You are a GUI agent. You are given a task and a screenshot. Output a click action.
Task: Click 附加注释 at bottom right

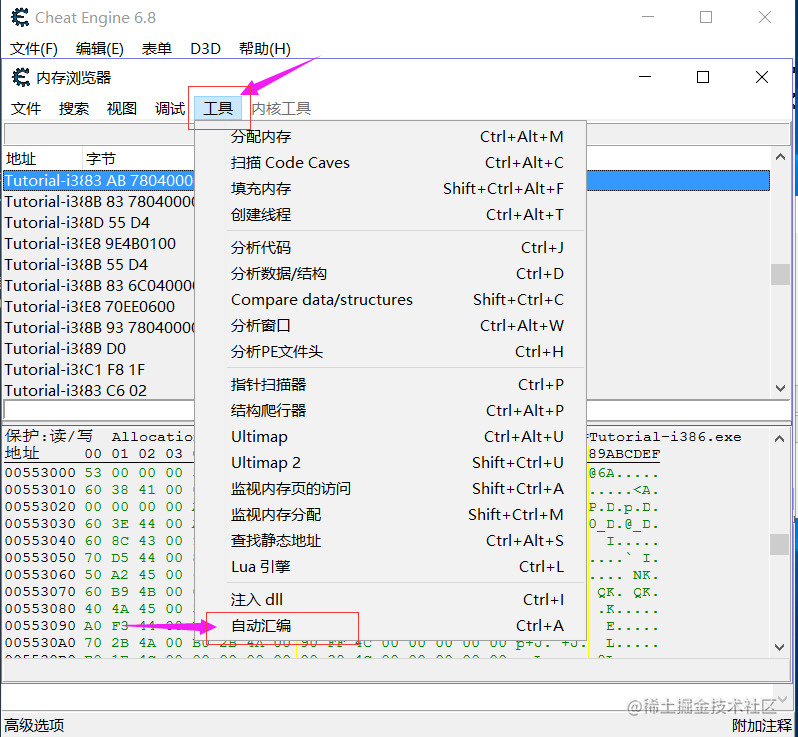(x=762, y=725)
